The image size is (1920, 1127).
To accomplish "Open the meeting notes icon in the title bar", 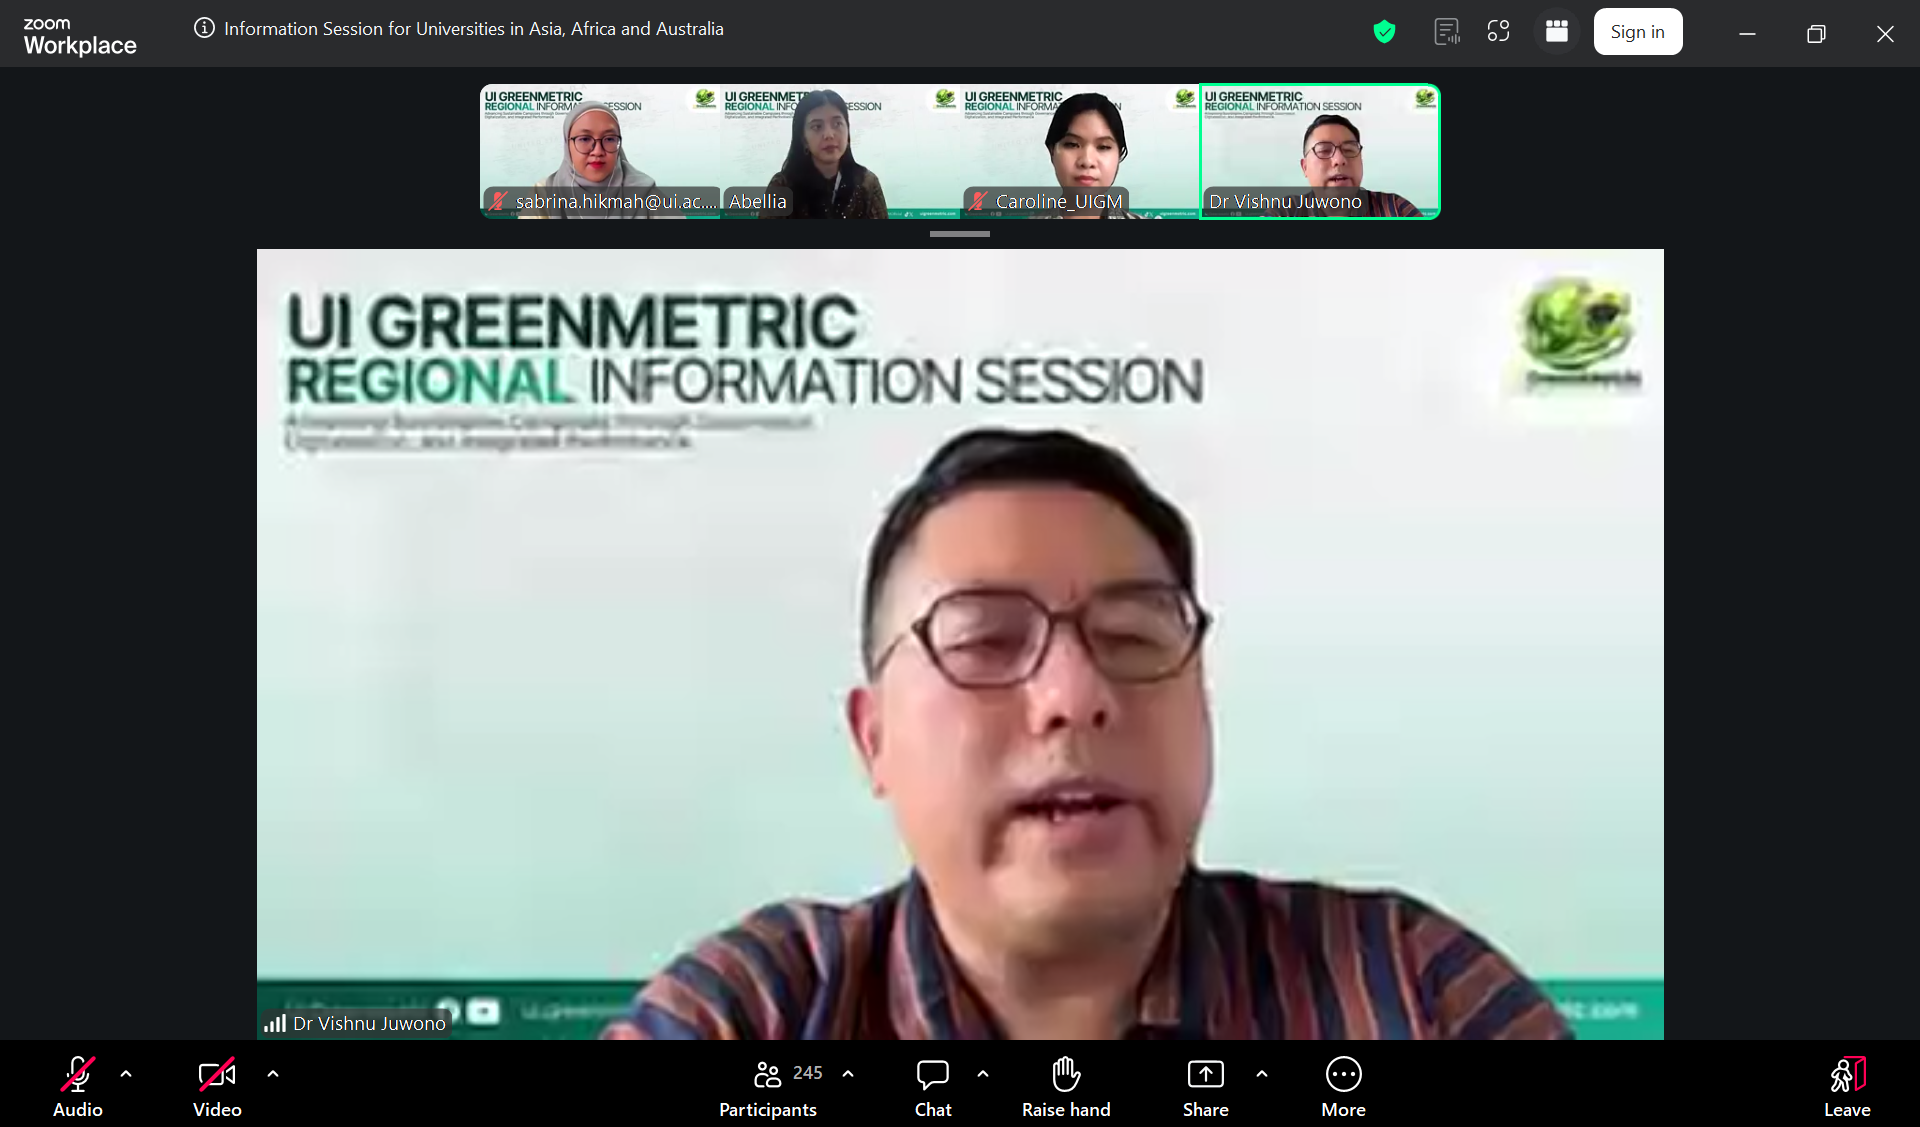I will pos(1447,32).
